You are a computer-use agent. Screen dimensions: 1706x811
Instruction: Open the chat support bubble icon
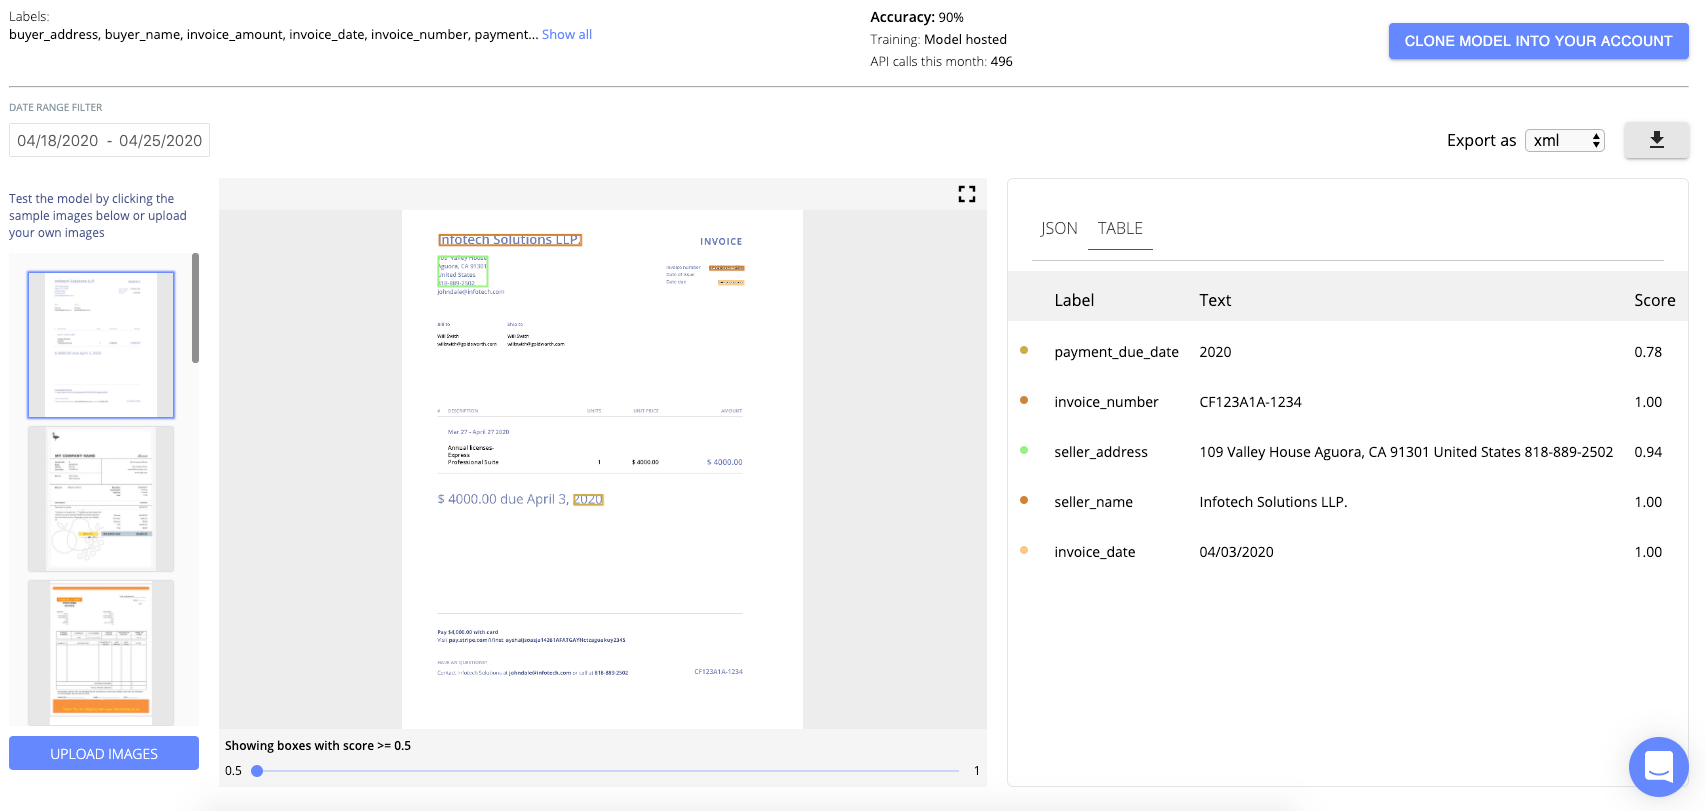coord(1658,766)
